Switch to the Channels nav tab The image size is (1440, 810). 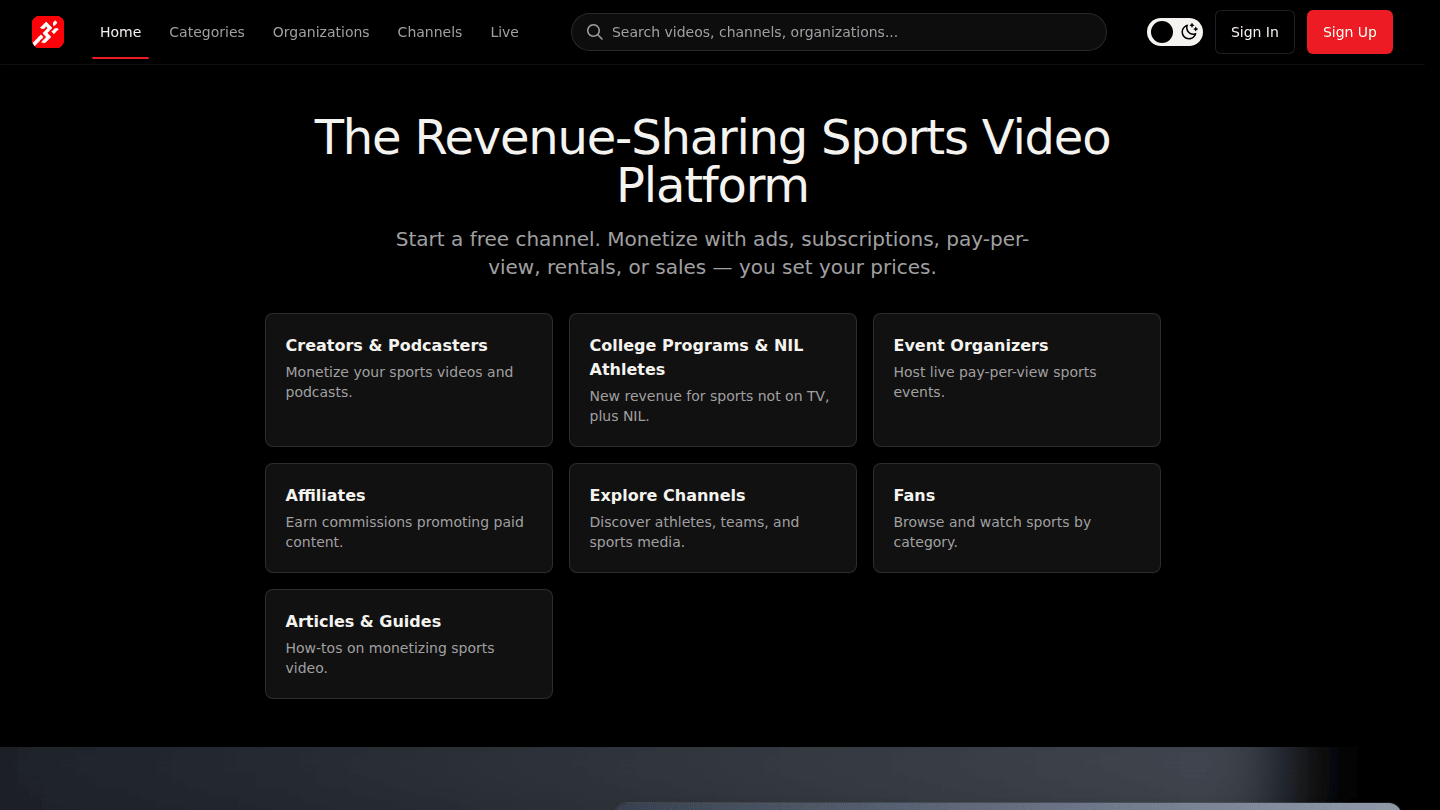coord(430,32)
